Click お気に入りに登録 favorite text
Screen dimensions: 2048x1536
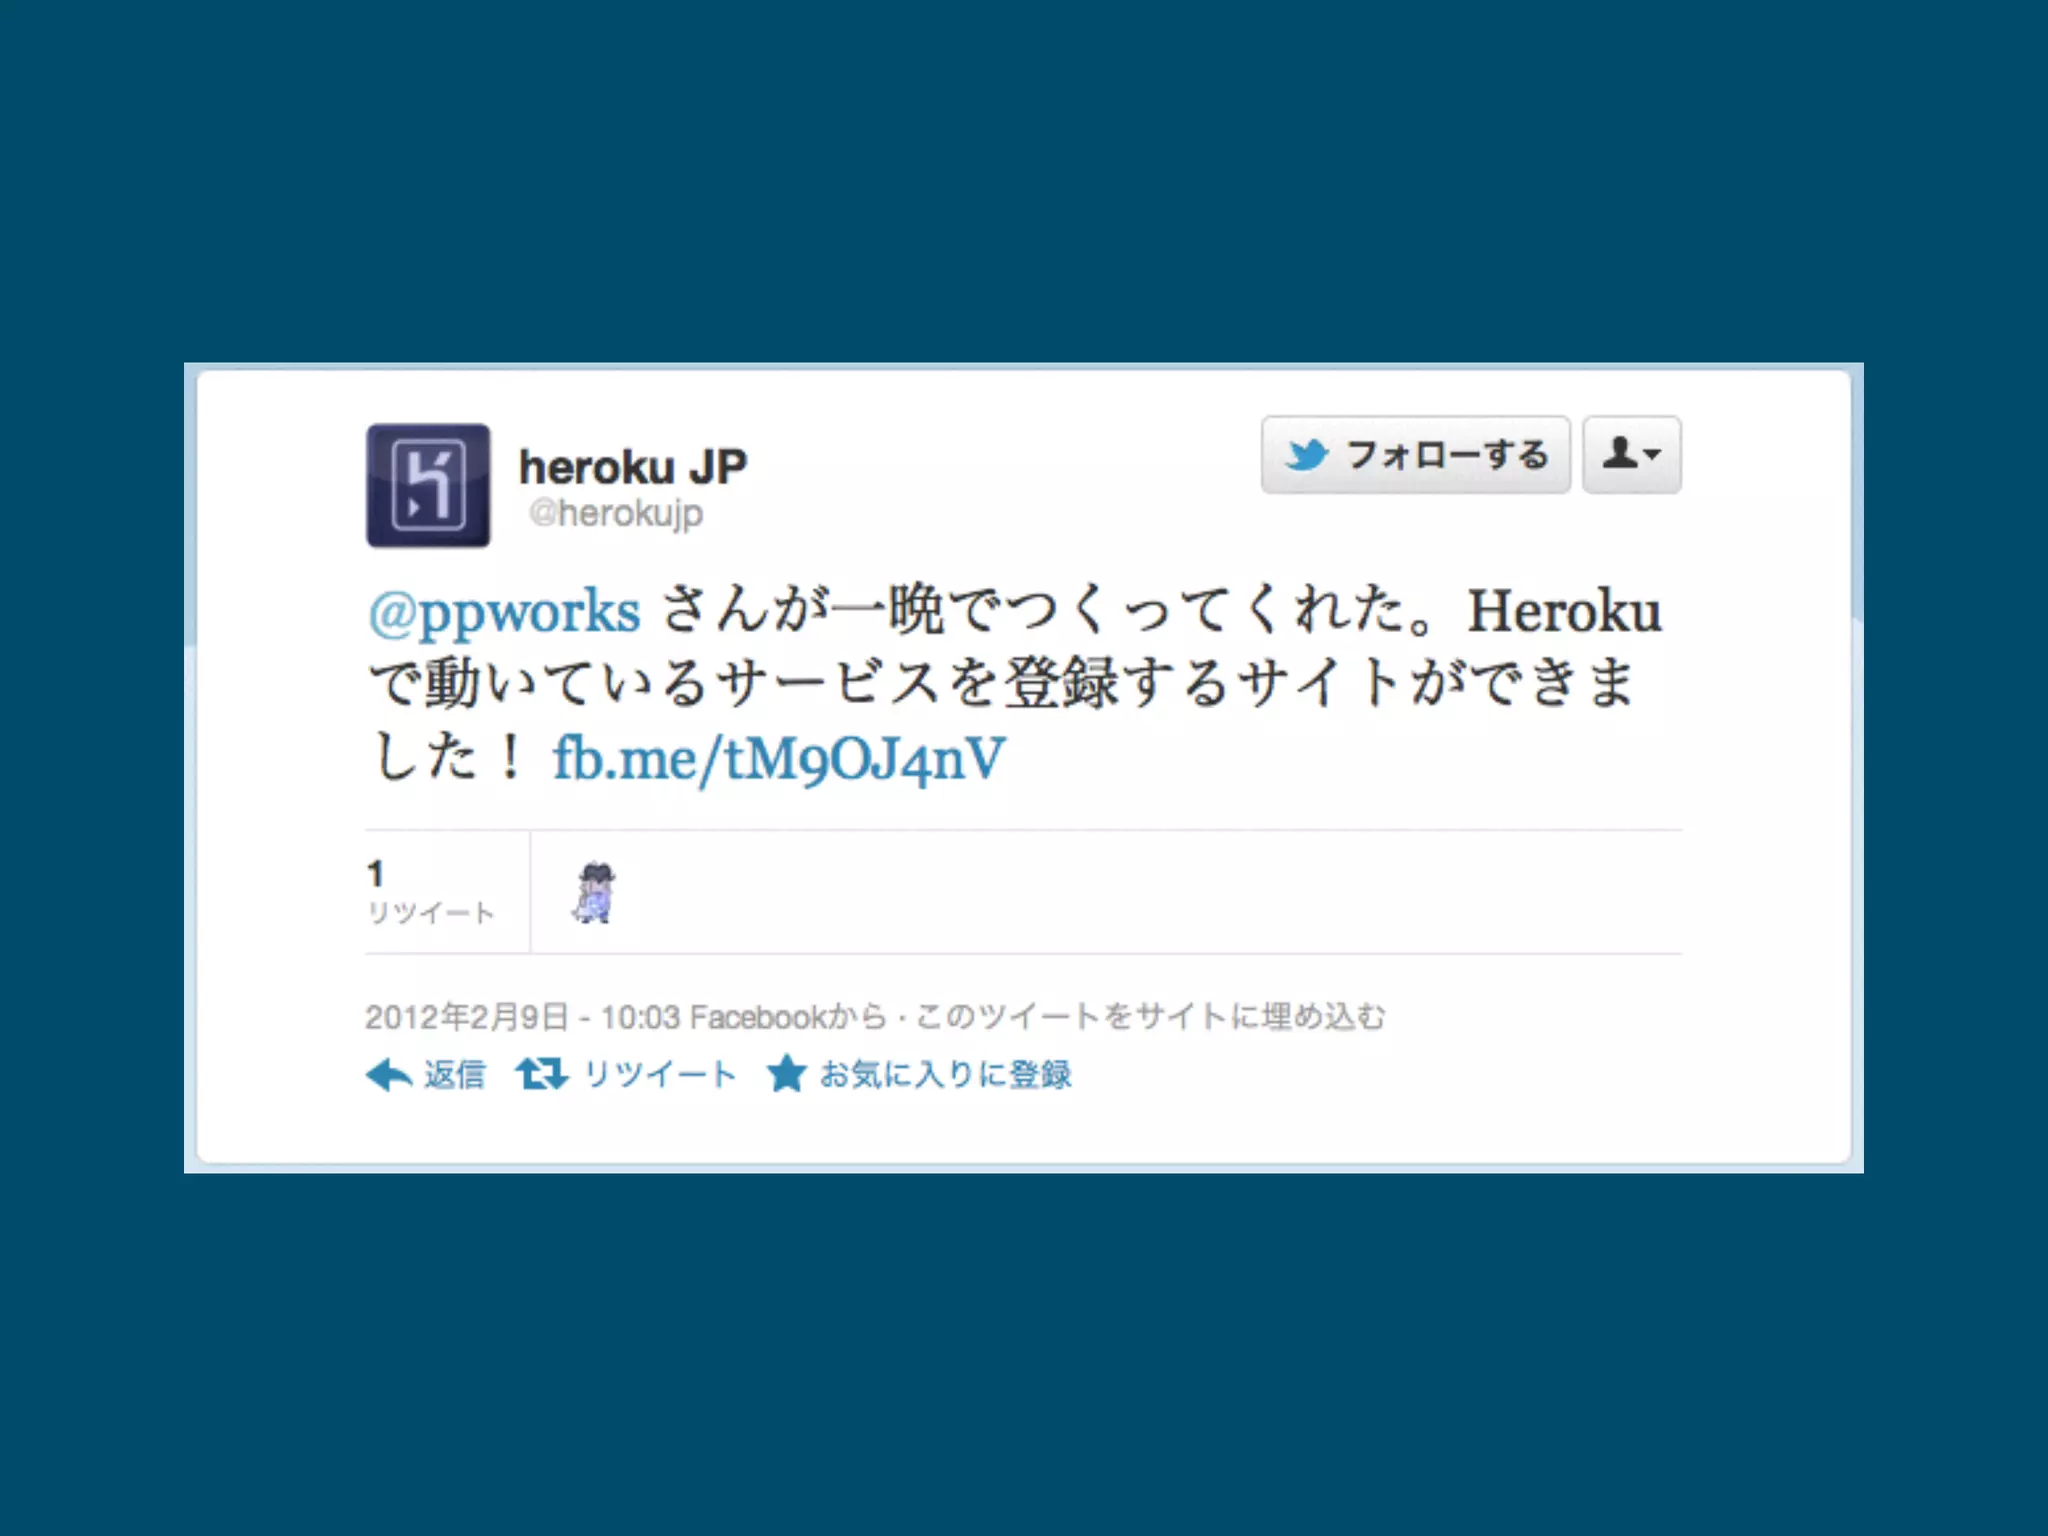pyautogui.click(x=946, y=1075)
